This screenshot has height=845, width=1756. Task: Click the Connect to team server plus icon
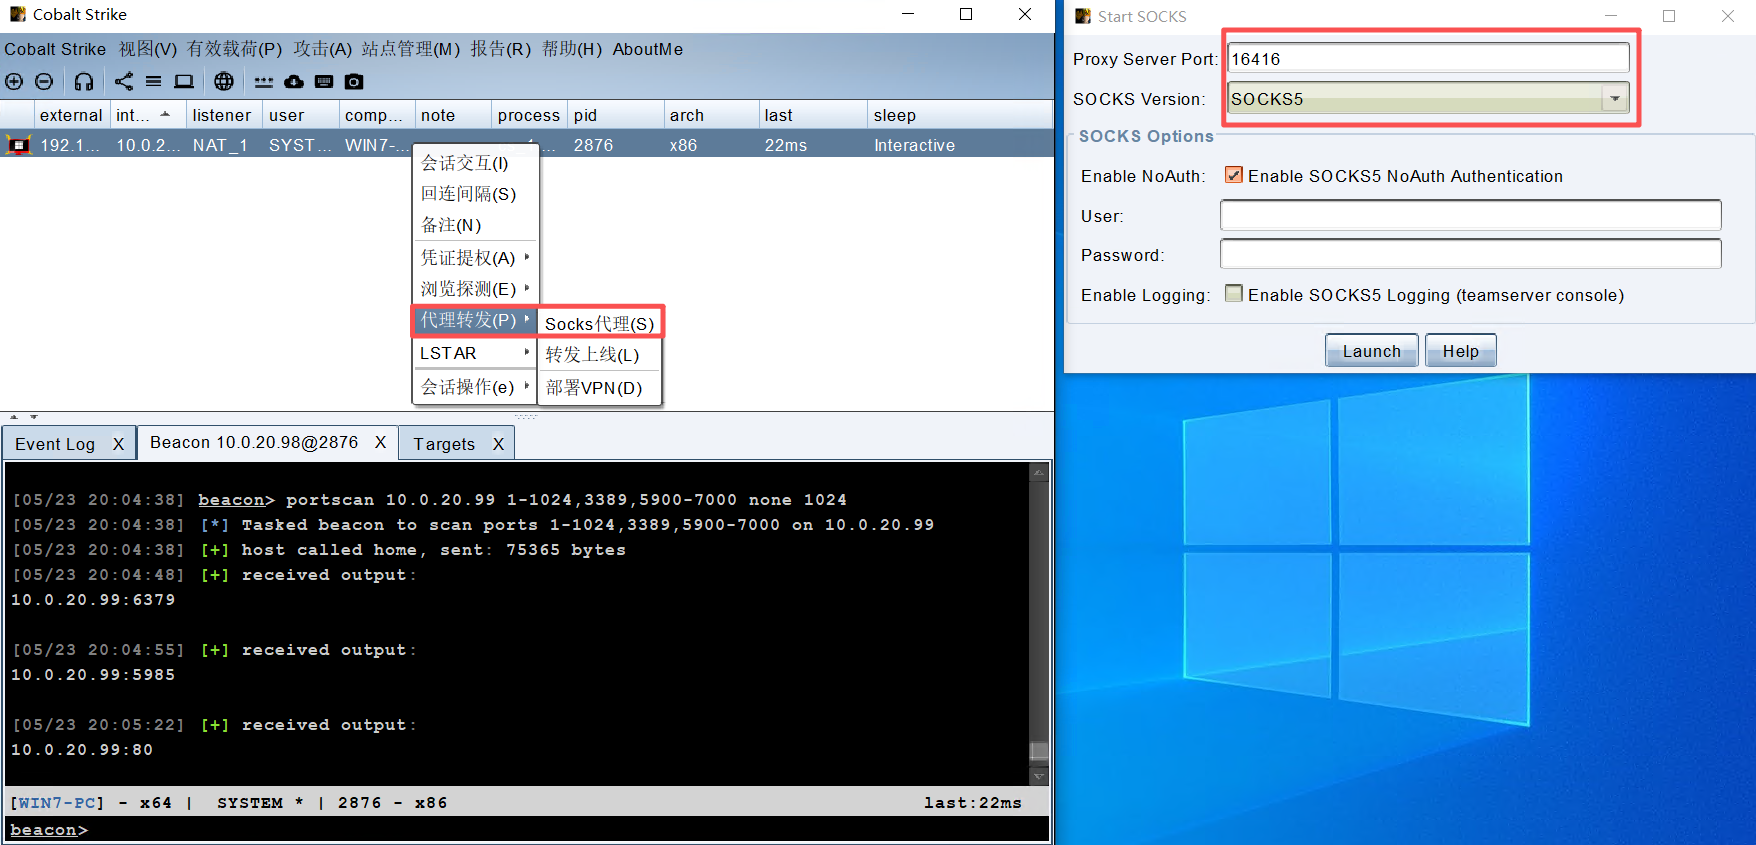point(14,82)
